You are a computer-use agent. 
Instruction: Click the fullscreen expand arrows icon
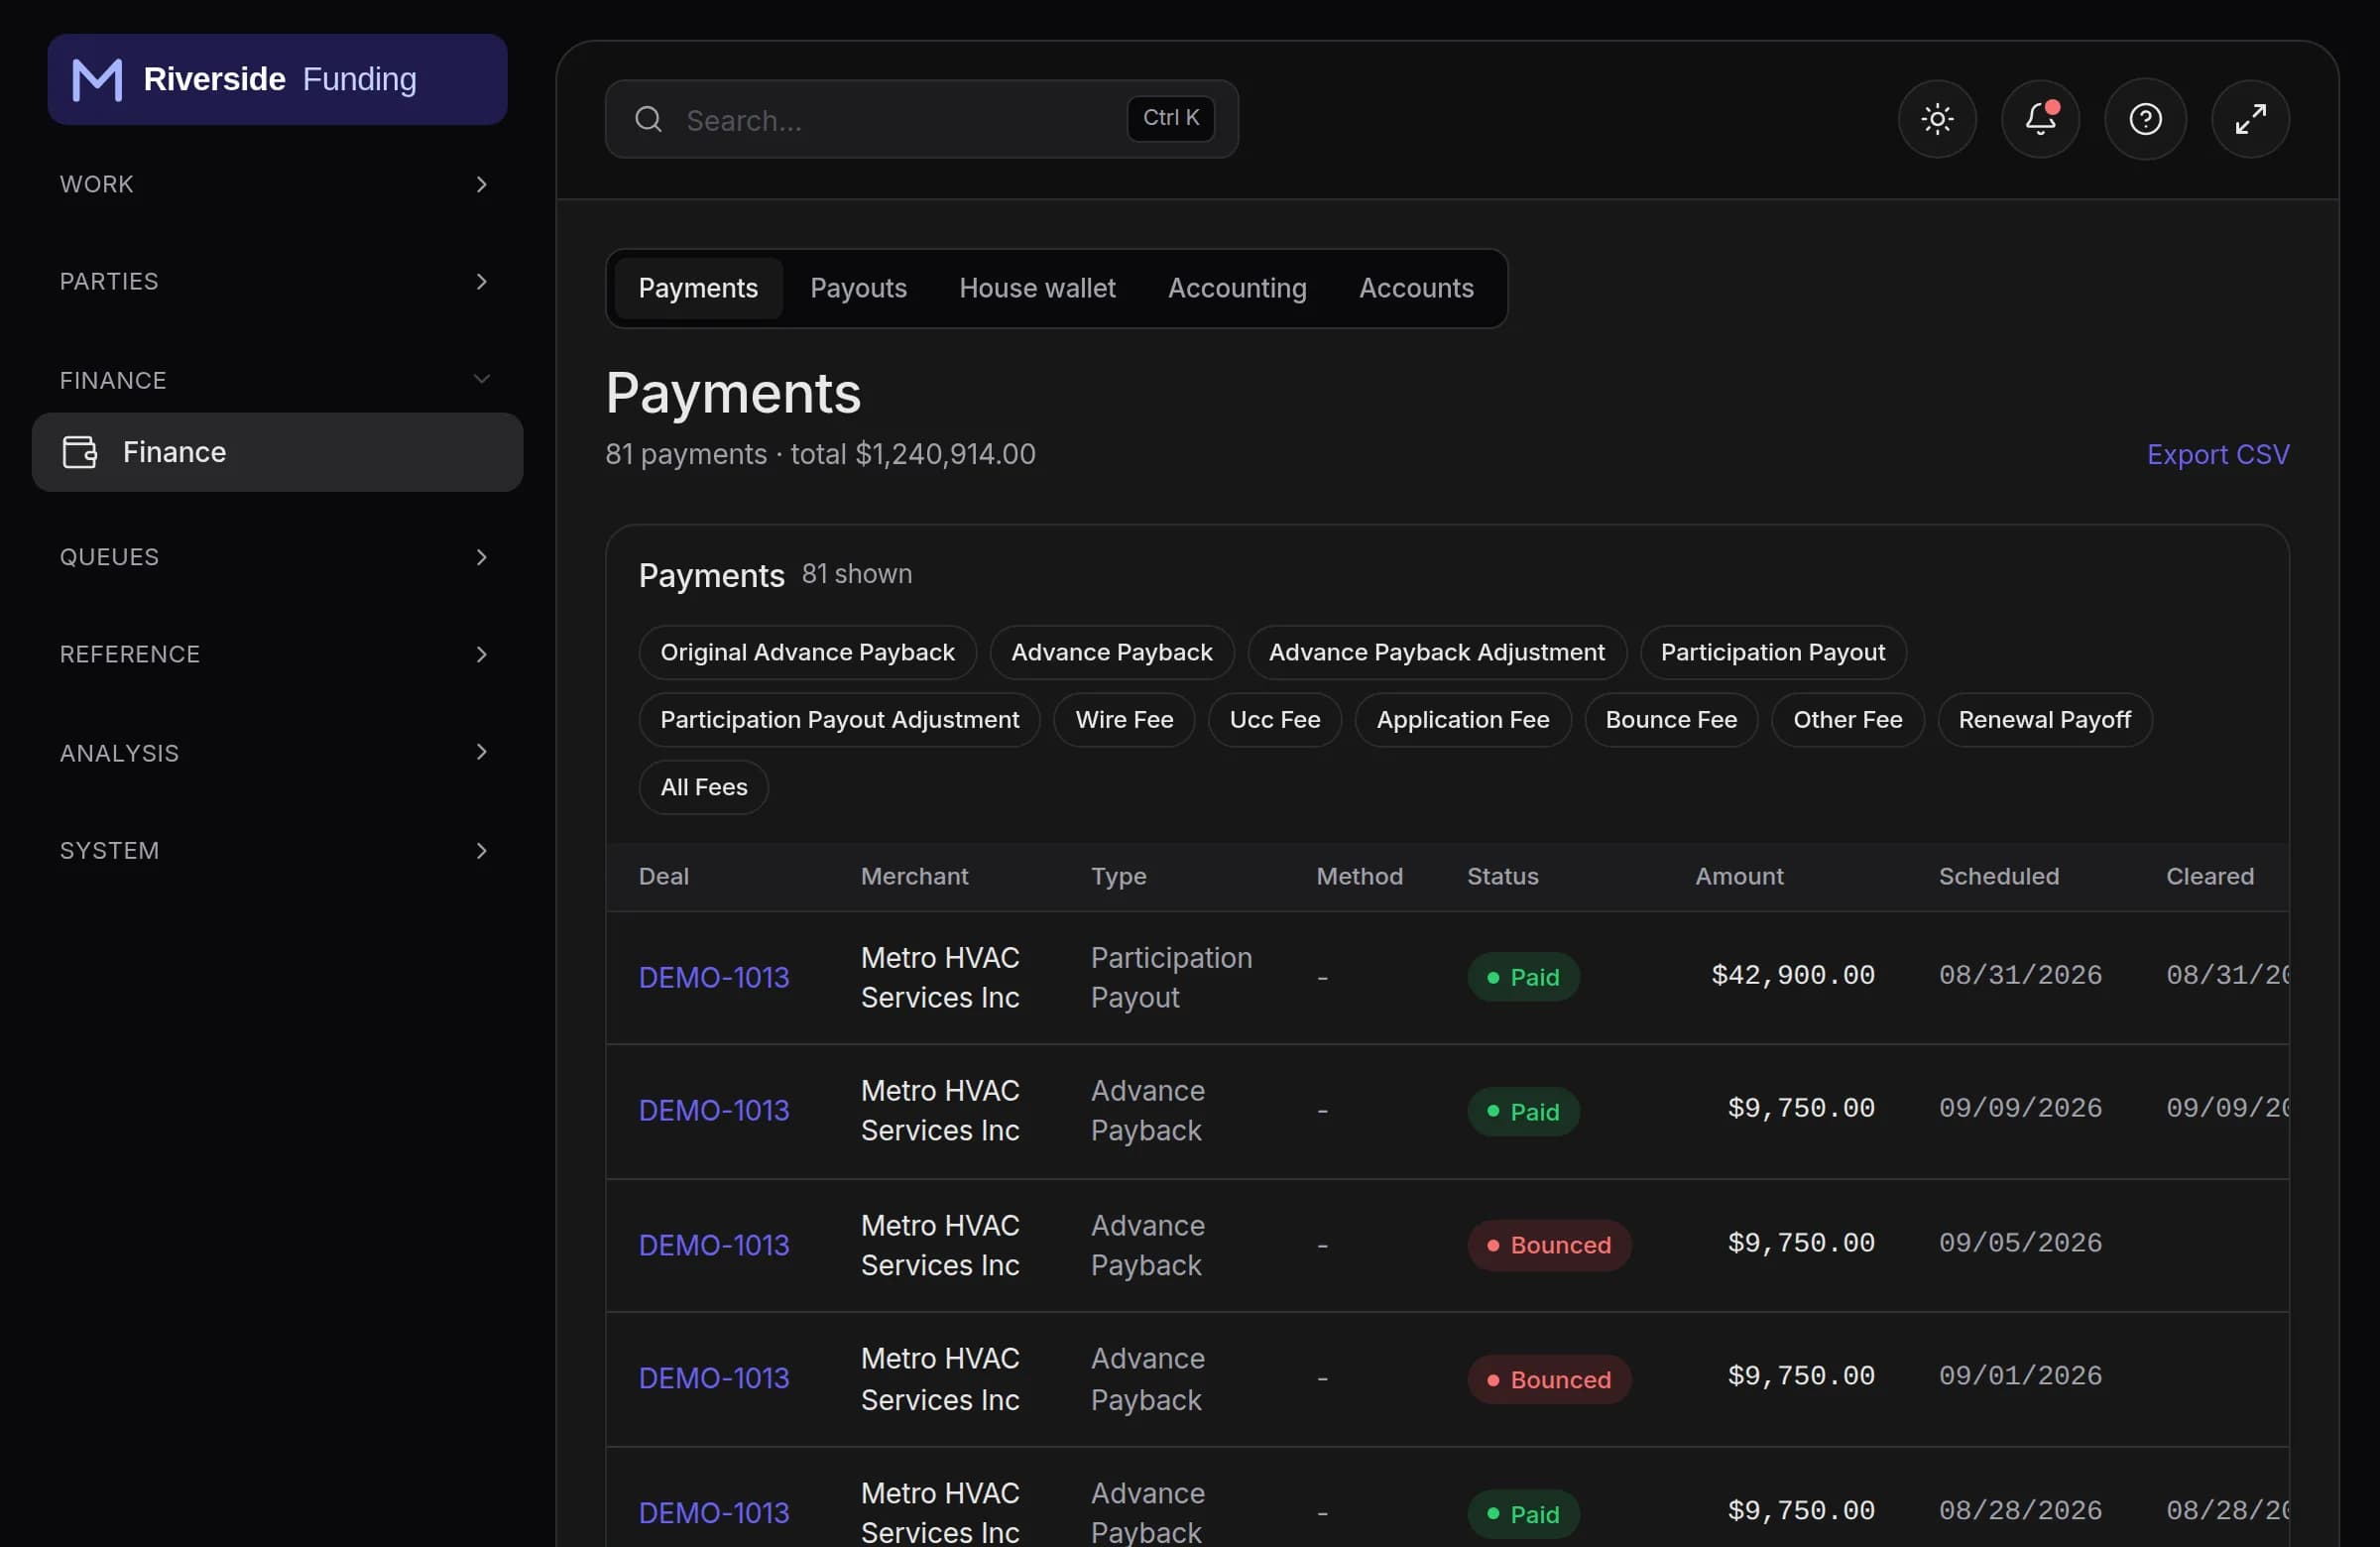pyautogui.click(x=2250, y=119)
